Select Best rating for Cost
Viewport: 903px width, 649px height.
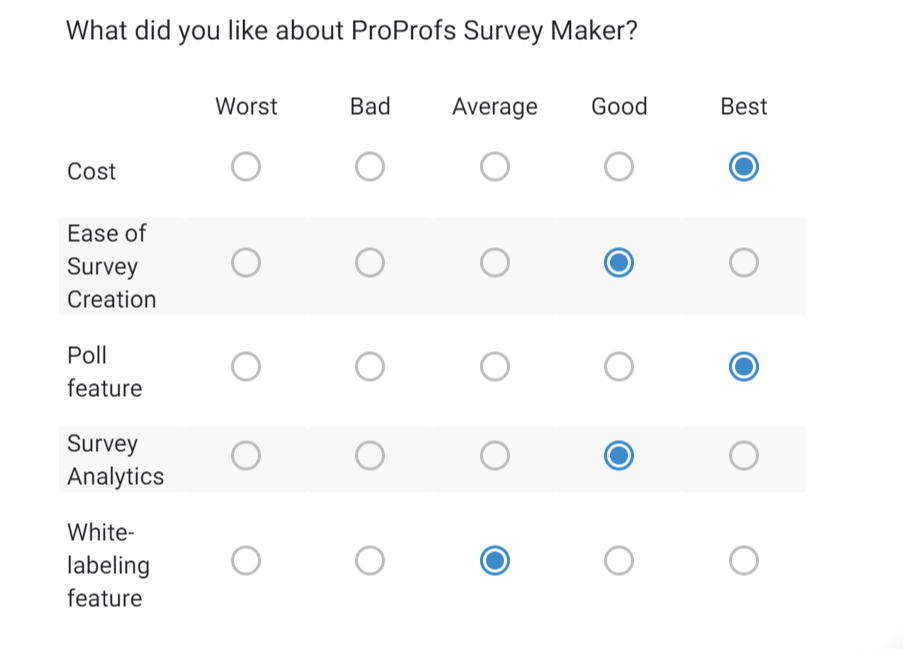pos(743,167)
